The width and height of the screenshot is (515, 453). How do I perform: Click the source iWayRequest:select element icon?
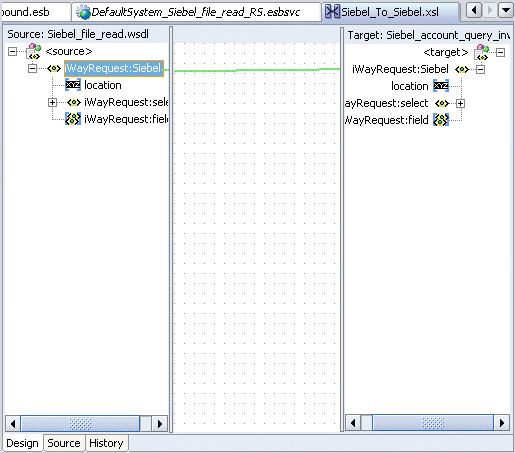(74, 102)
